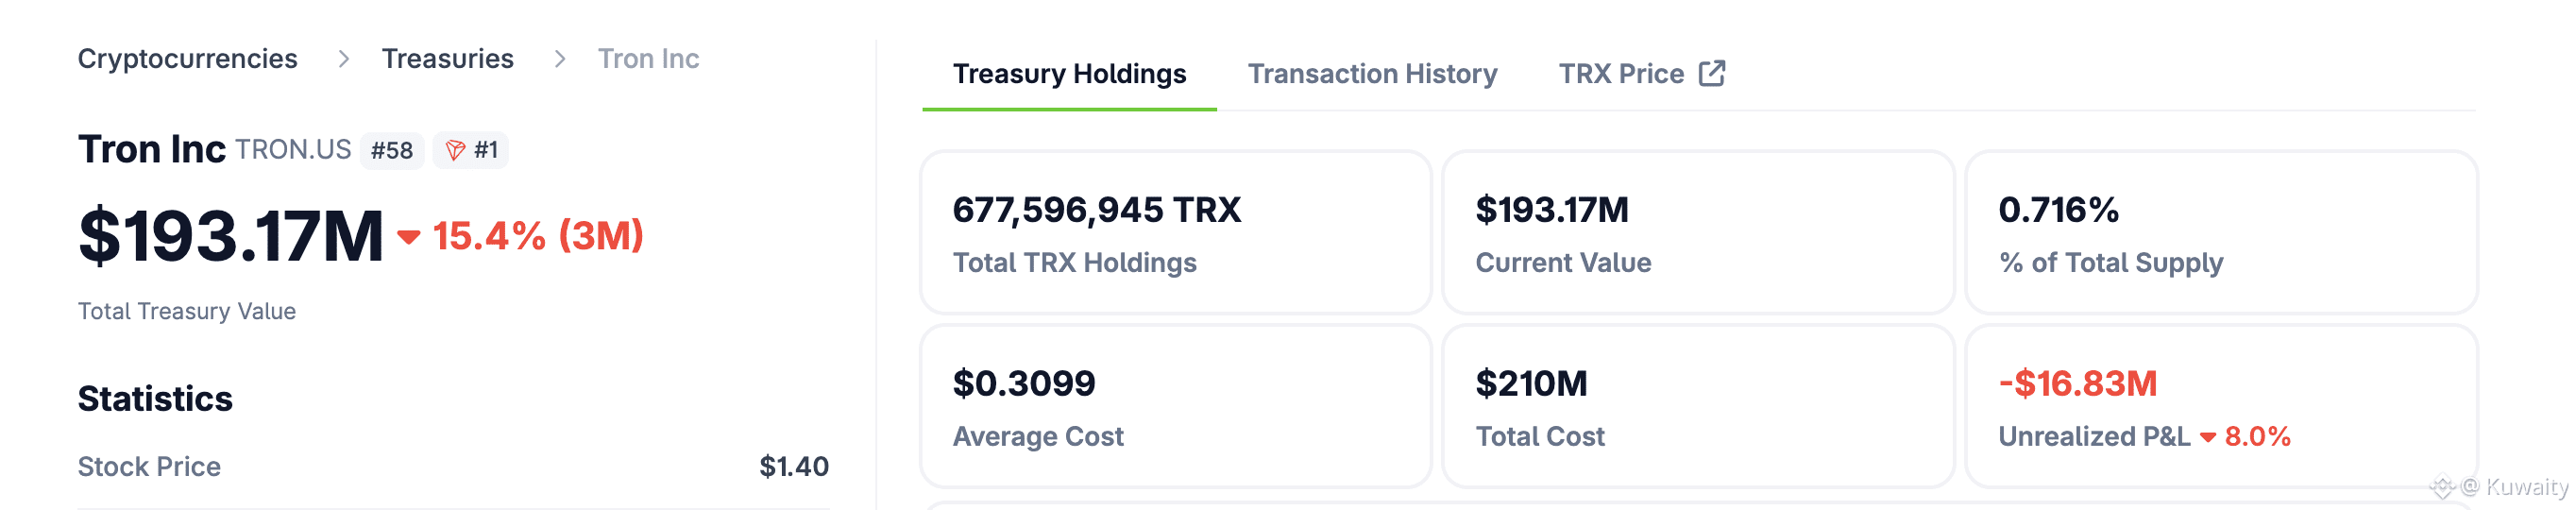2576x510 pixels.
Task: Open the Transaction History tab
Action: point(1371,74)
